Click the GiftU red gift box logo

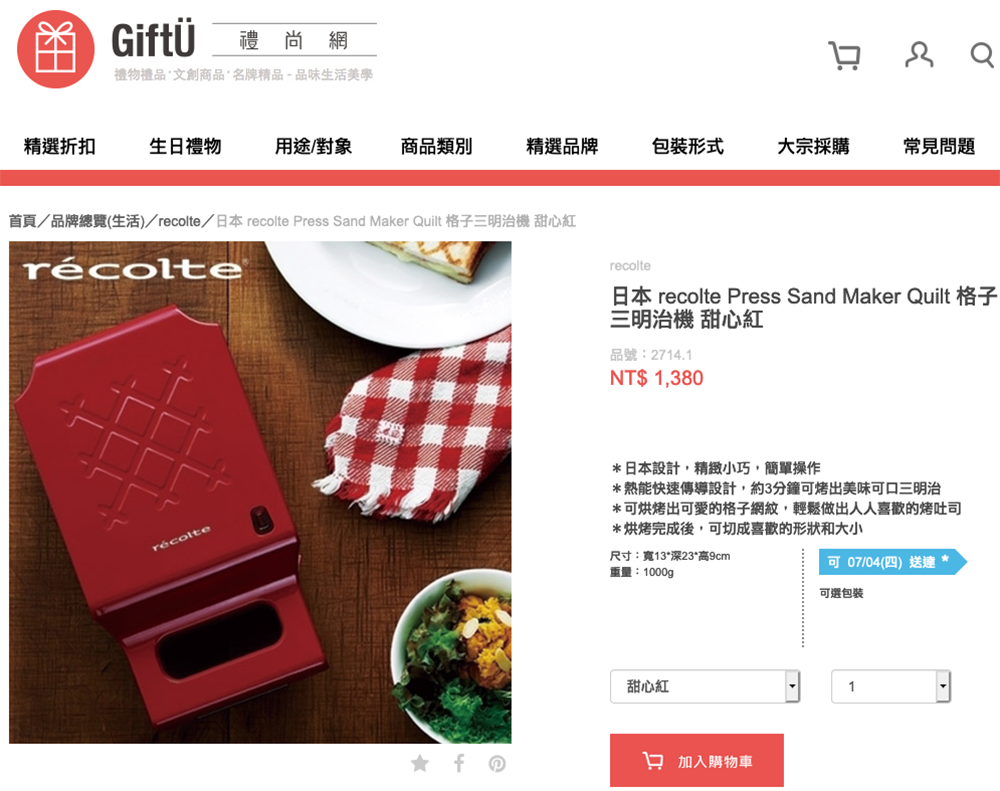pyautogui.click(x=55, y=49)
